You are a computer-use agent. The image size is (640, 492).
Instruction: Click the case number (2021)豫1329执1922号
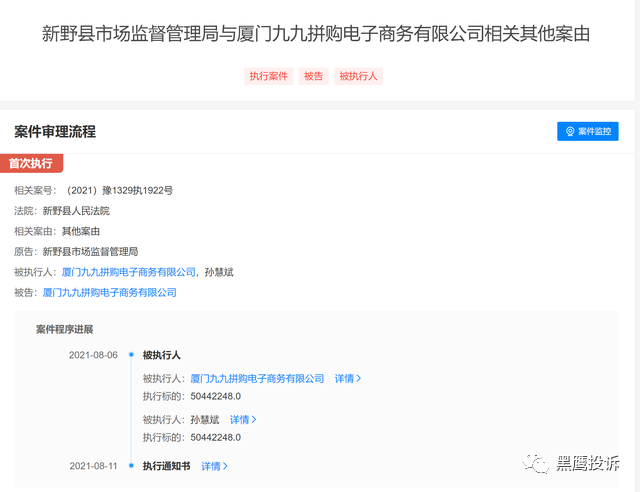120,191
